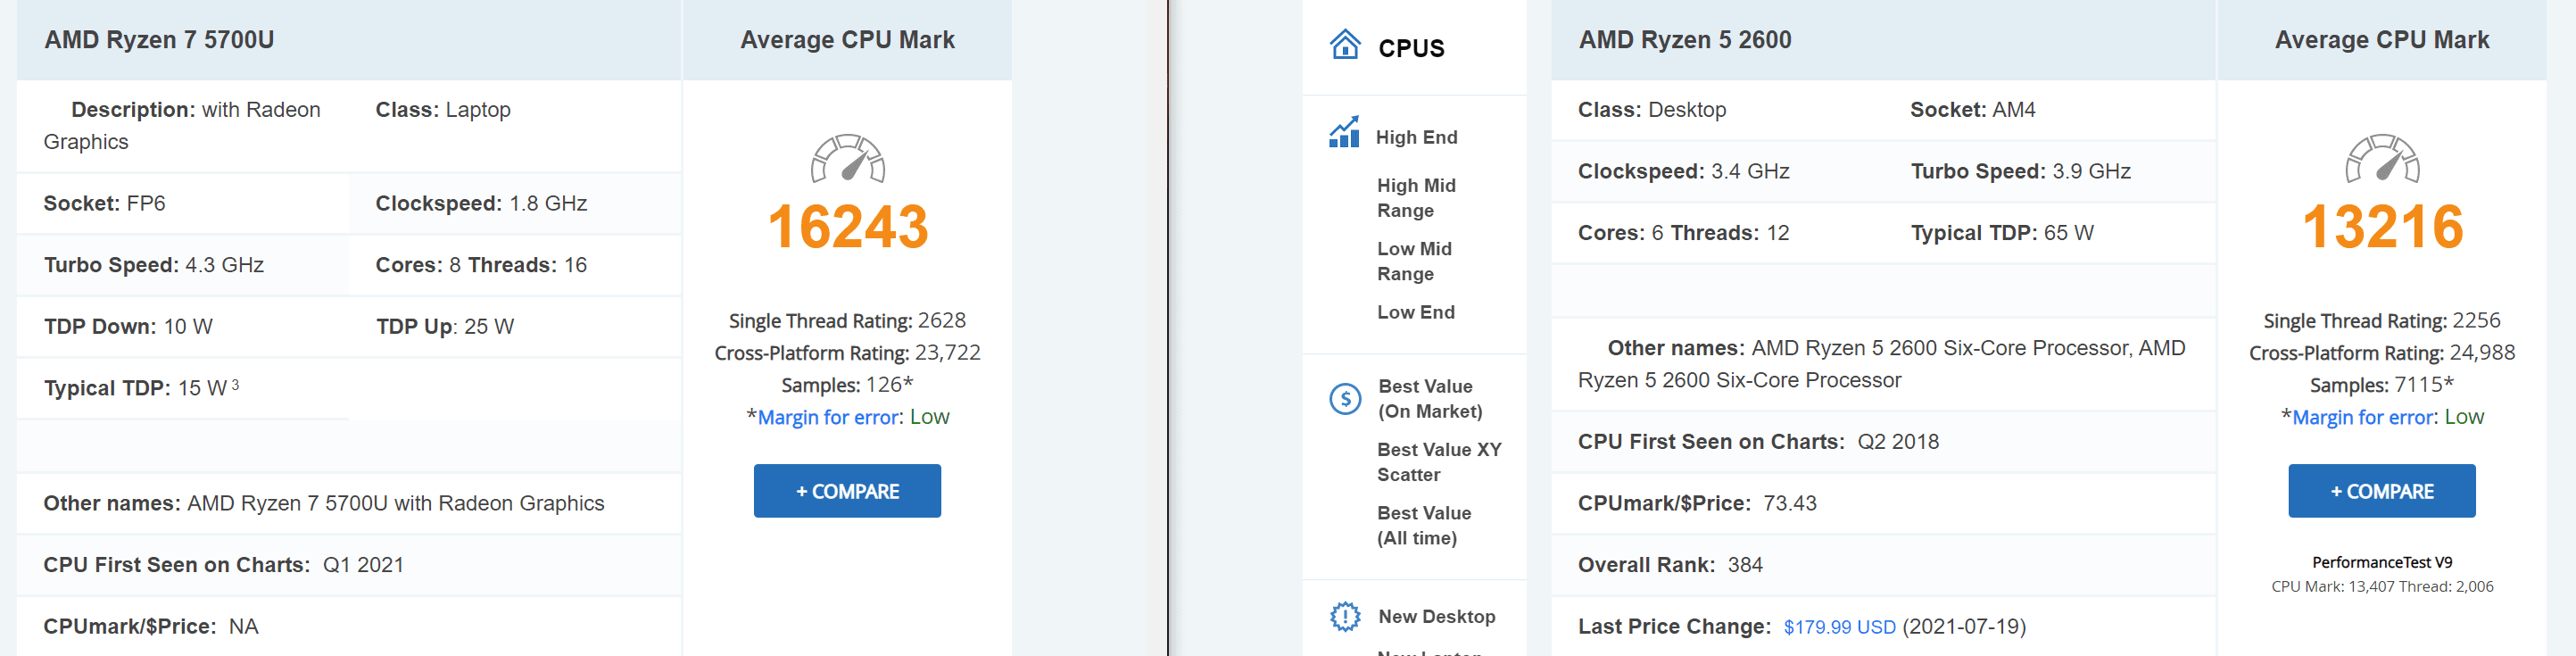The height and width of the screenshot is (656, 2576).
Task: Click the Best Value dollar icon
Action: pos(1345,399)
